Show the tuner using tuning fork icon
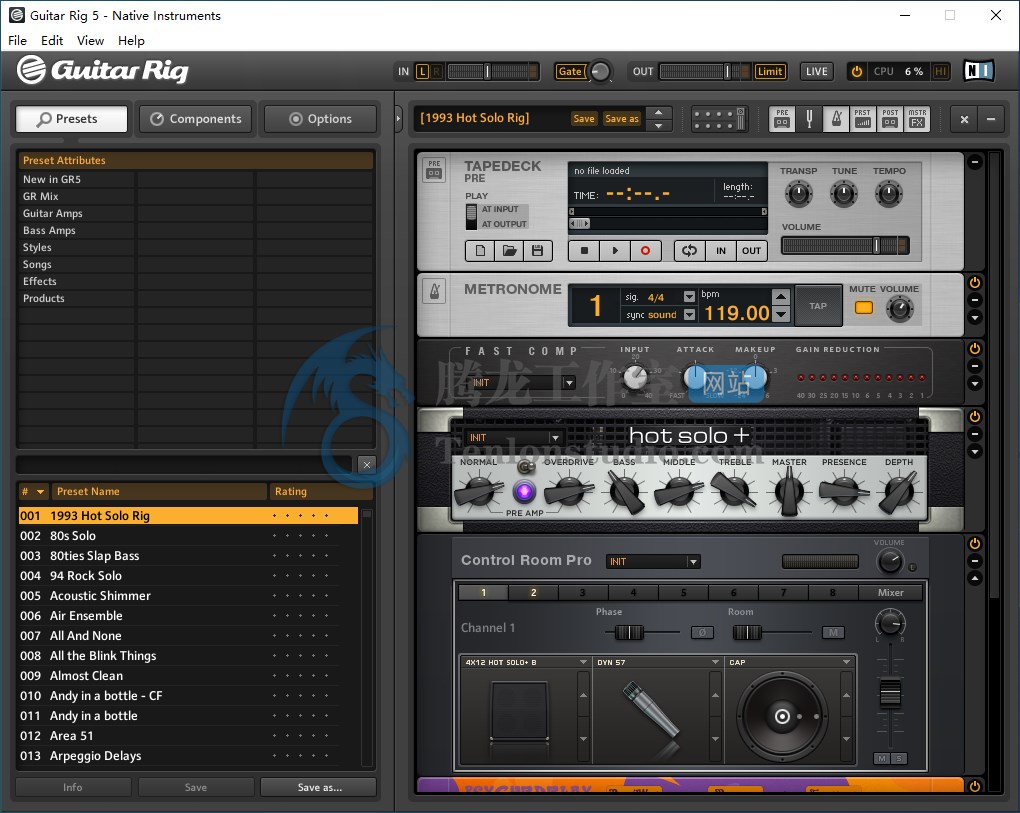The width and height of the screenshot is (1020, 813). pyautogui.click(x=809, y=118)
